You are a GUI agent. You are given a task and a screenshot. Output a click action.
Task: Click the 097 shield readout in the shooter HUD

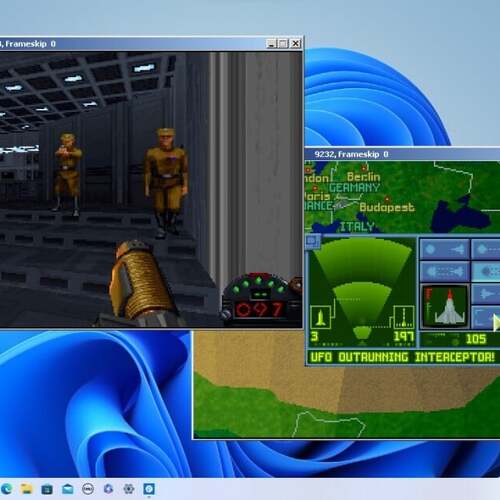(260, 309)
